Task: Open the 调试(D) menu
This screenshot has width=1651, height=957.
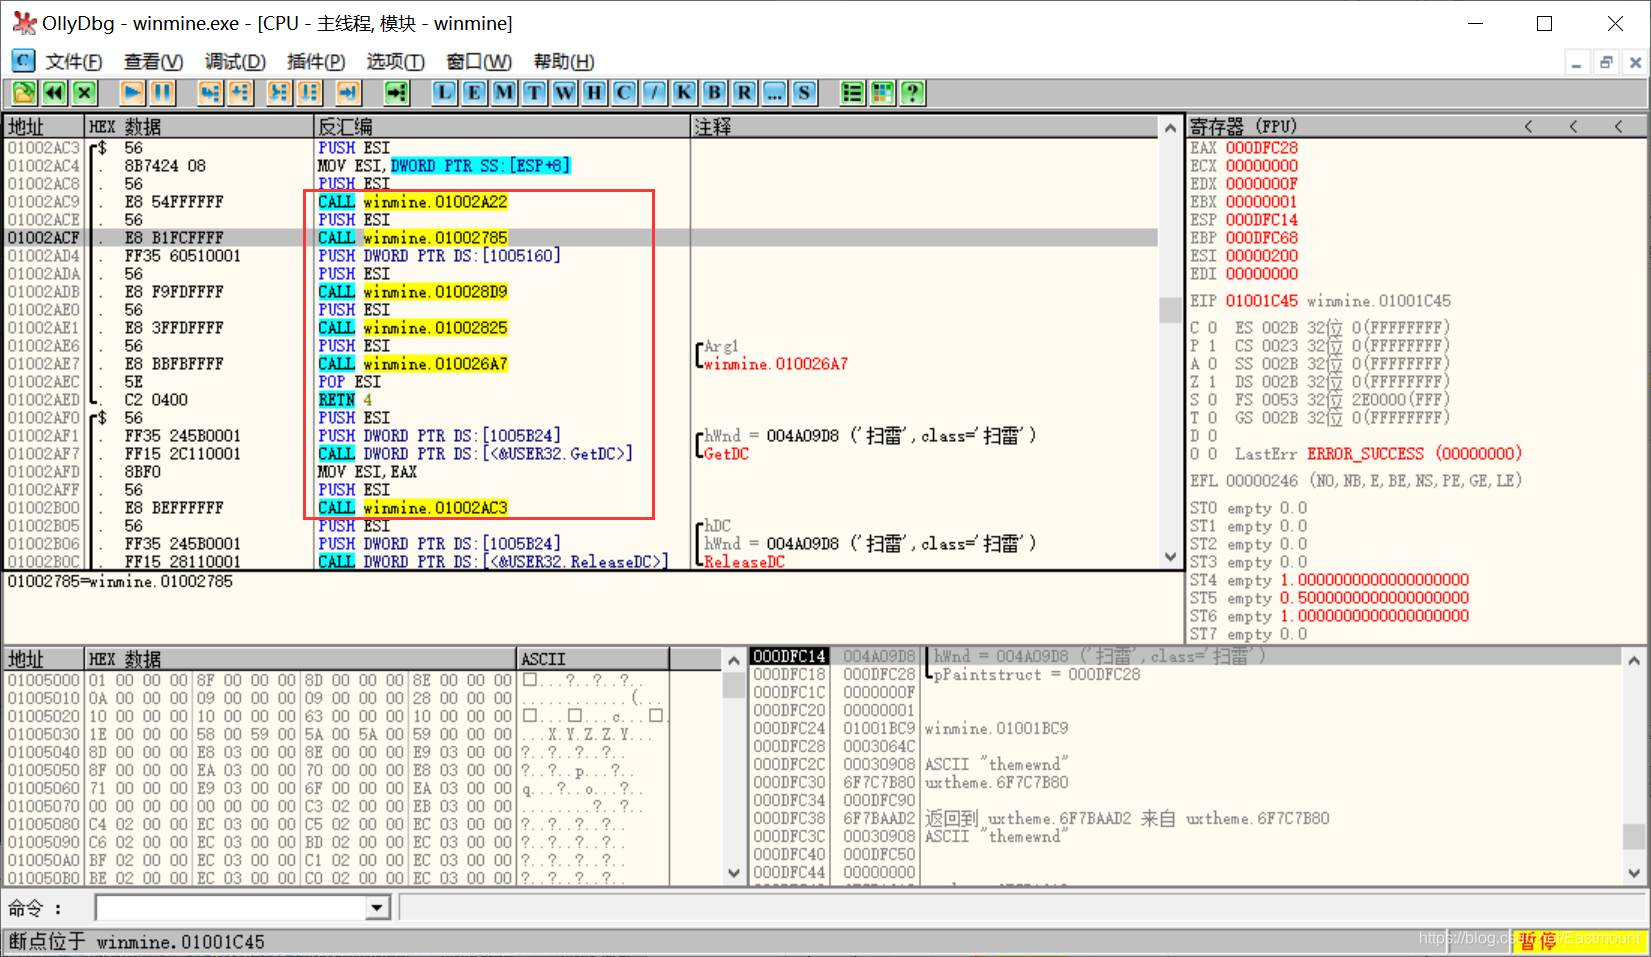Action: point(235,62)
